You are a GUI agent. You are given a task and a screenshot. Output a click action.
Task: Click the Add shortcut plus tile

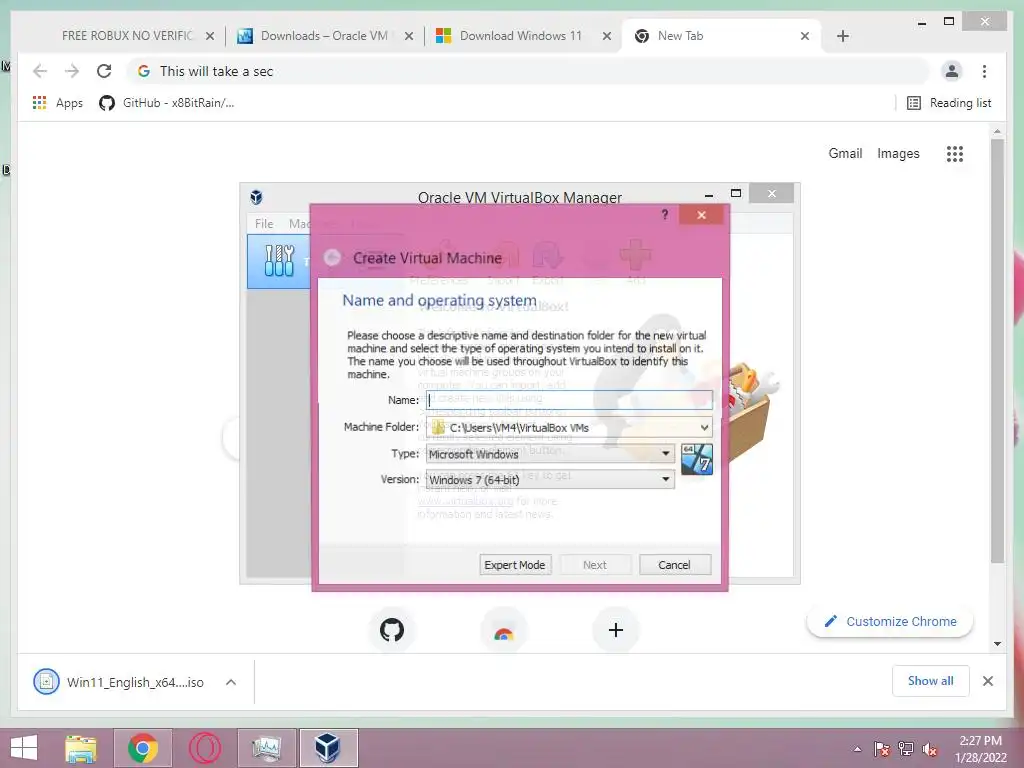[x=615, y=630]
